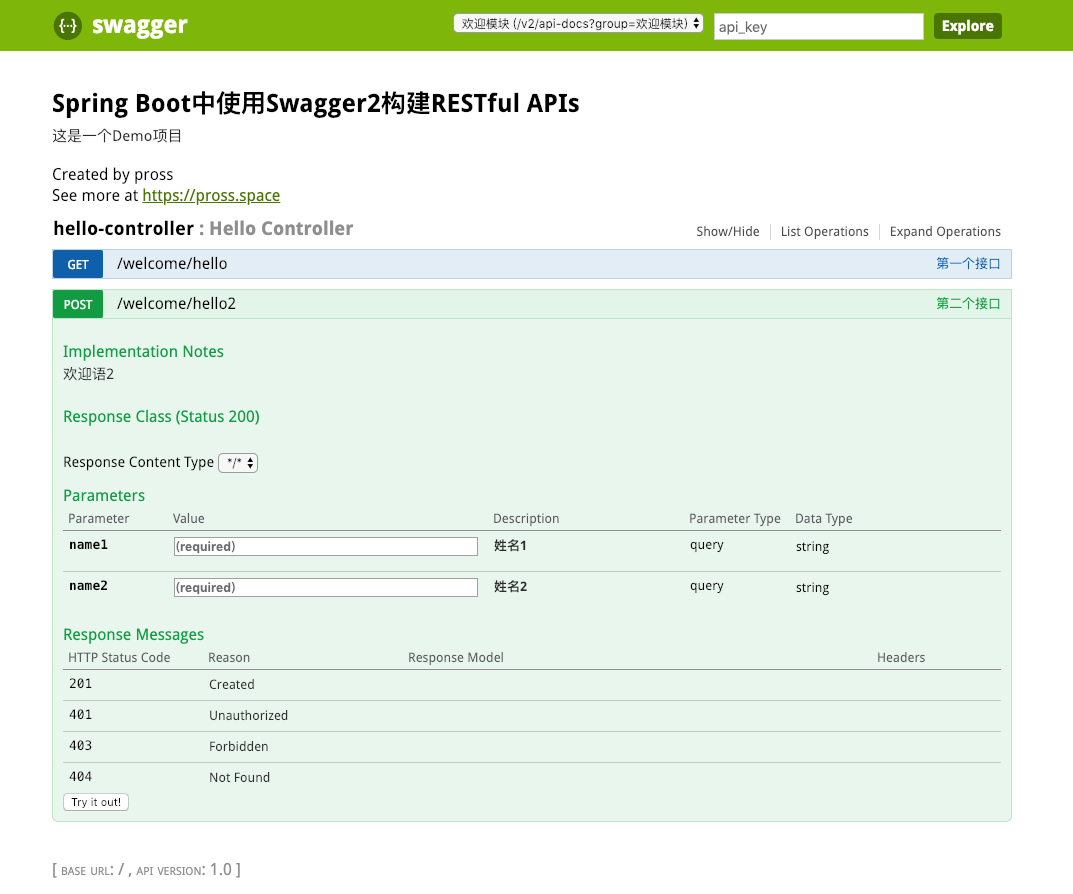Open the https://pross.space link
The height and width of the screenshot is (894, 1073).
pos(211,196)
